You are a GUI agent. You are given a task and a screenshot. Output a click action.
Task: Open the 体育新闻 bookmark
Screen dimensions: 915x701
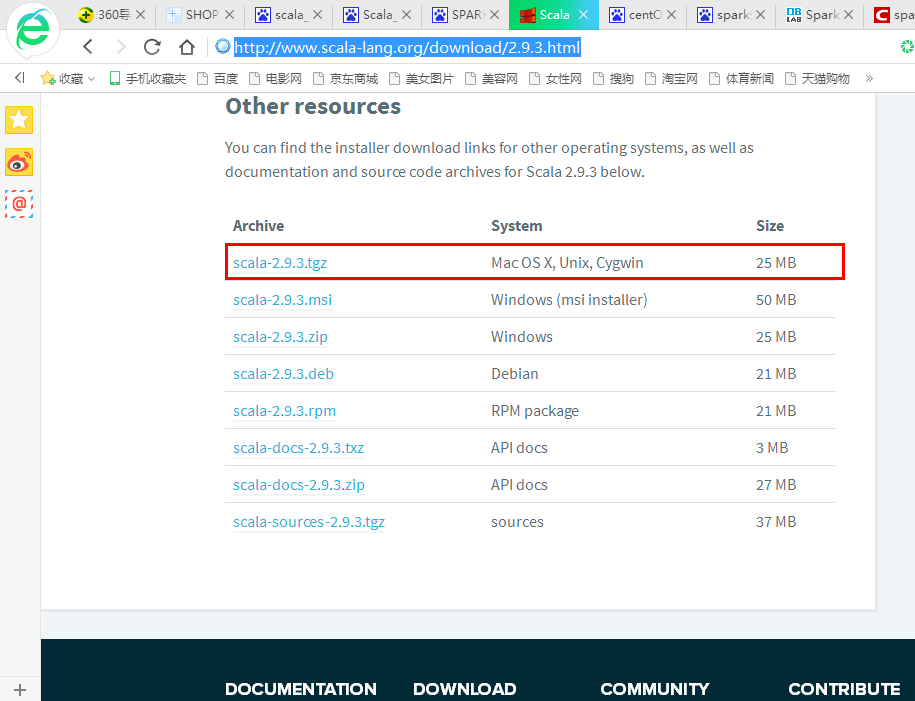[741, 78]
